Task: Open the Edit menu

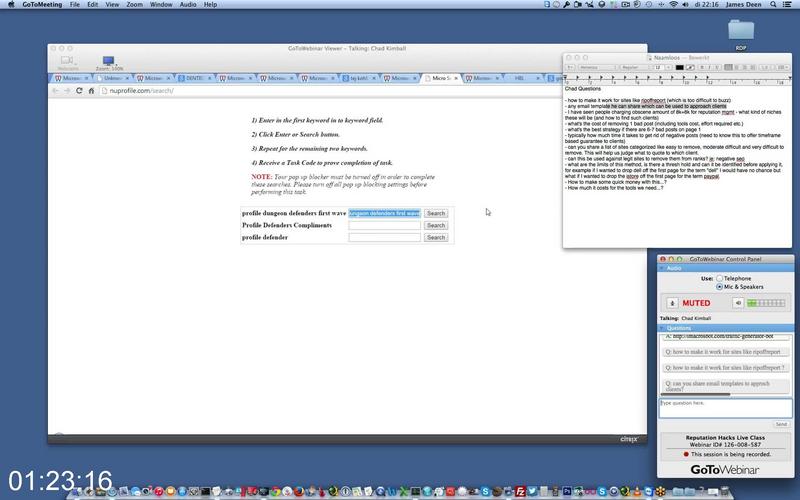Action: pos(92,4)
